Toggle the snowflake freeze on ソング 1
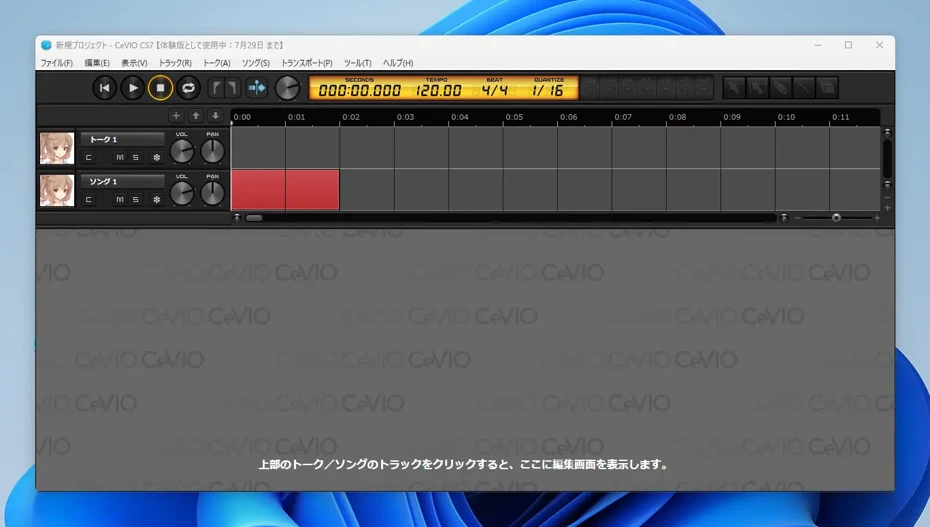The height and width of the screenshot is (527, 930). point(157,200)
